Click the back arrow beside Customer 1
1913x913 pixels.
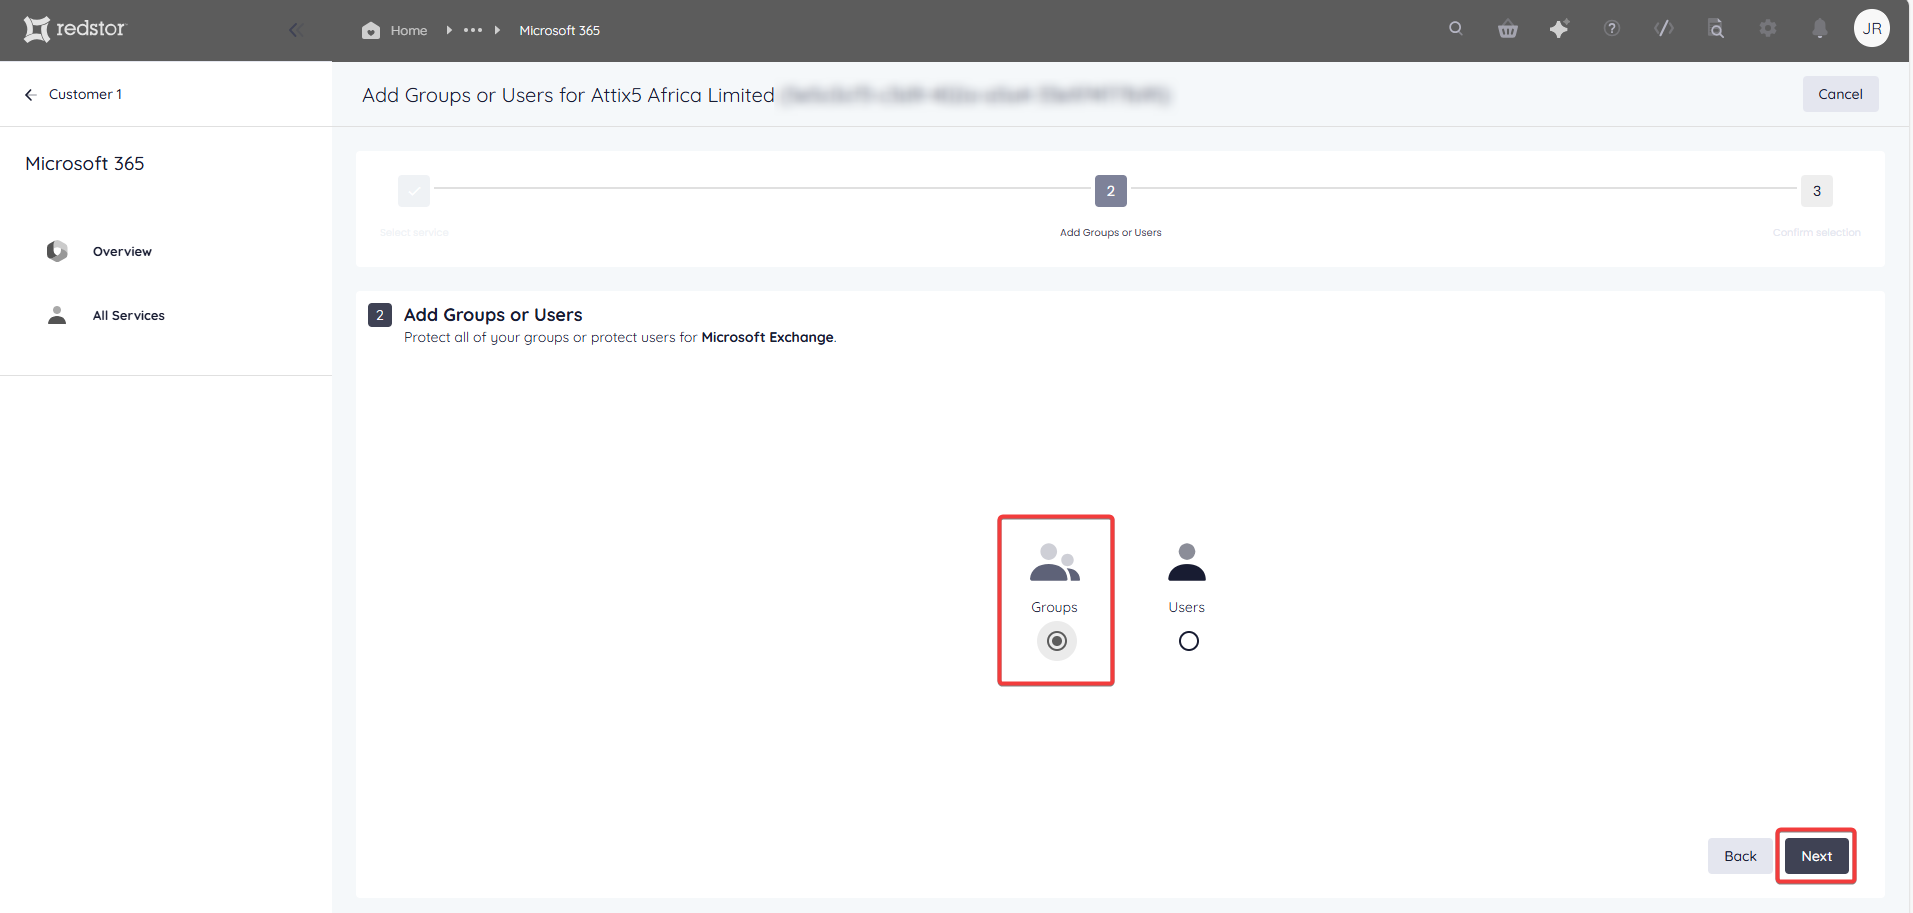pyautogui.click(x=30, y=94)
